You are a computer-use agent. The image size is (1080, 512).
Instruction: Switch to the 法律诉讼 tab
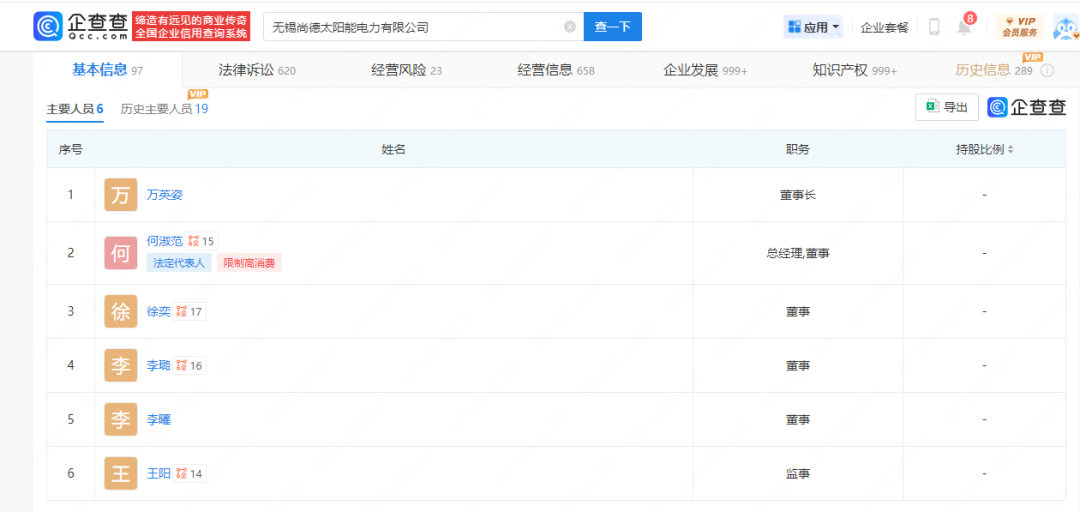(257, 70)
